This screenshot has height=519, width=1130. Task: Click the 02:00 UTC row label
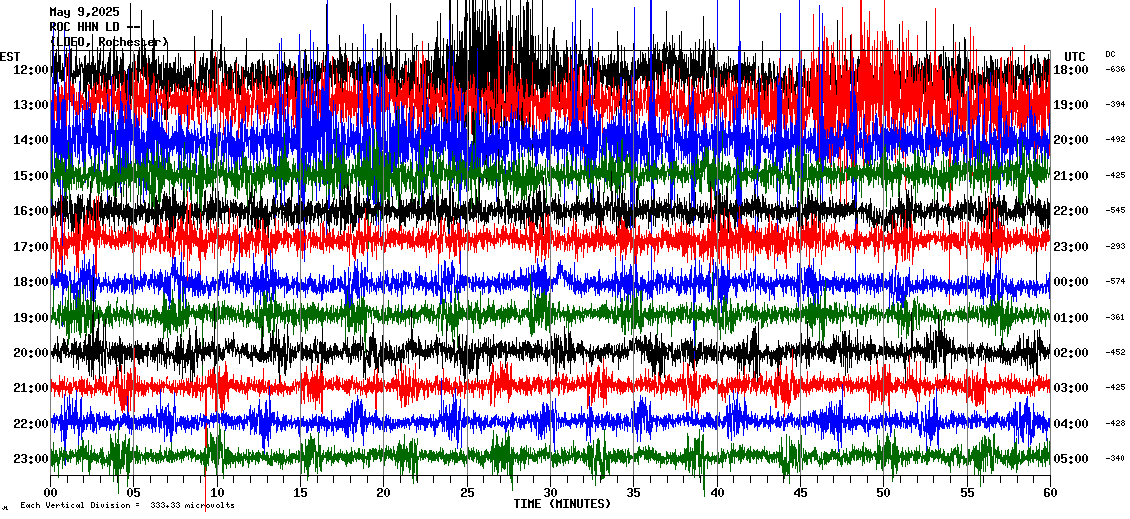point(1071,353)
